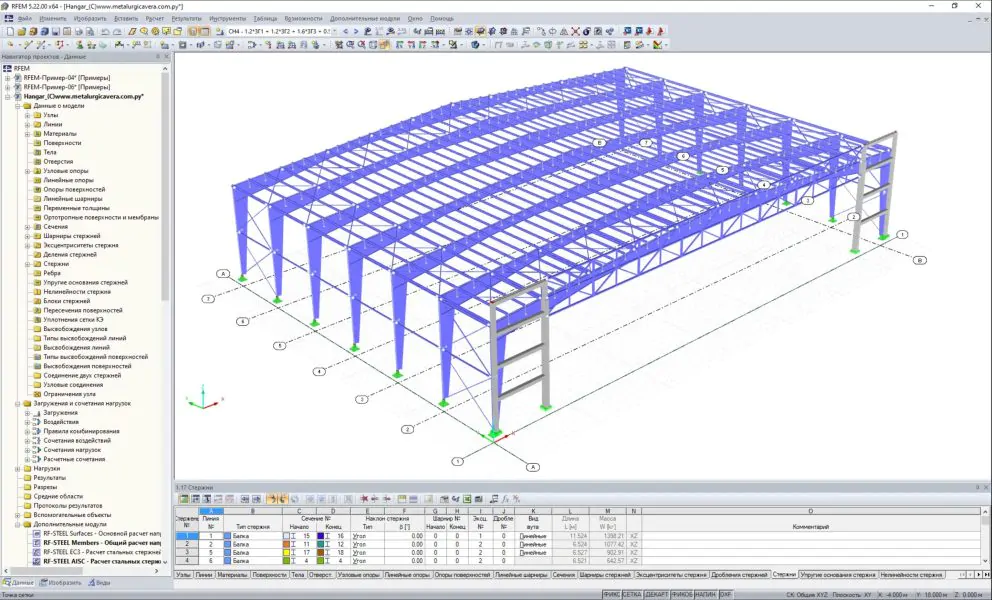
Task: Click the percent icon next to fx
Action: click(x=516, y=499)
